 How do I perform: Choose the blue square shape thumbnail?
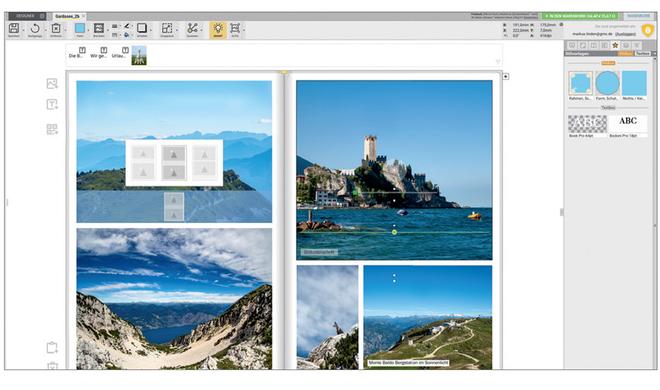(x=634, y=83)
